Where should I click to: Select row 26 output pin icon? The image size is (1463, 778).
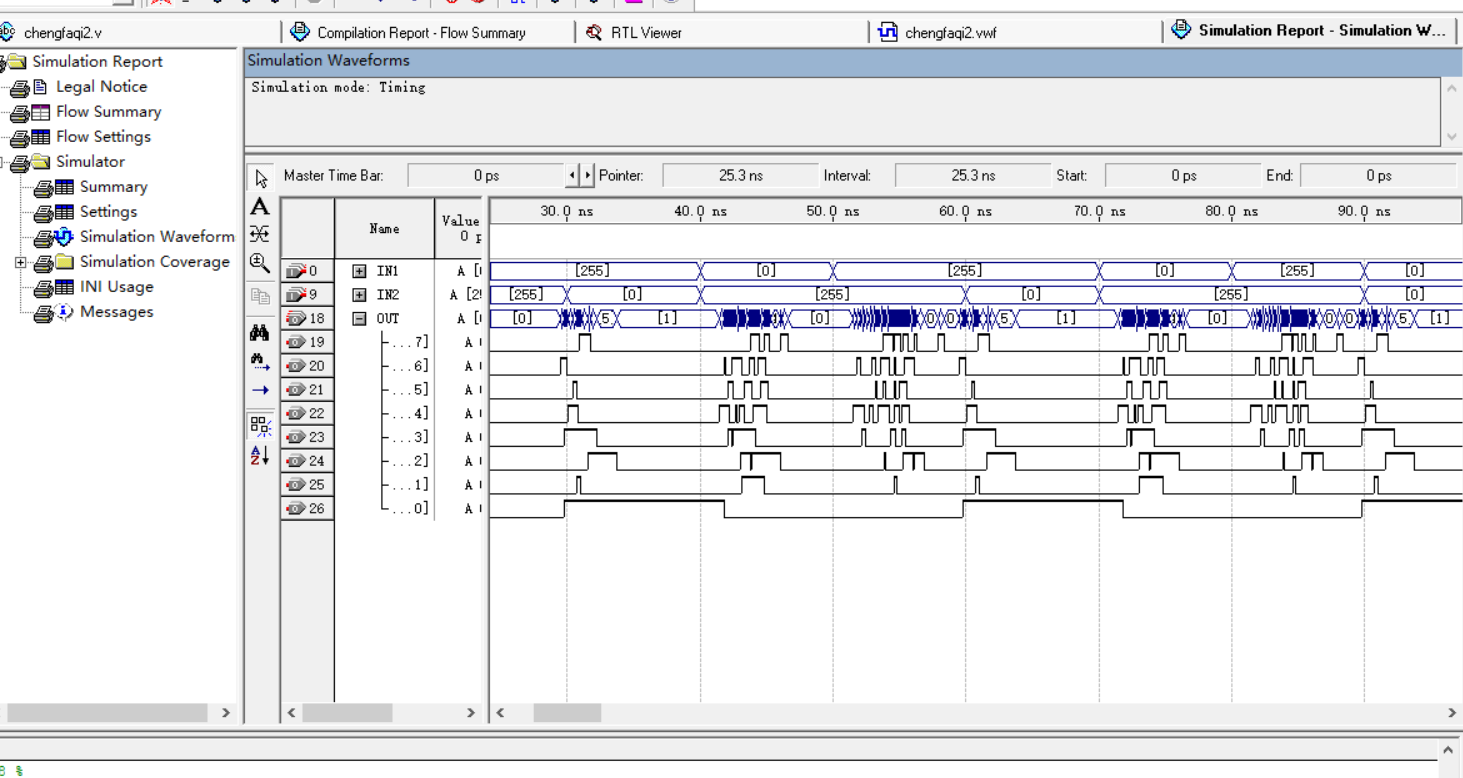coord(296,509)
